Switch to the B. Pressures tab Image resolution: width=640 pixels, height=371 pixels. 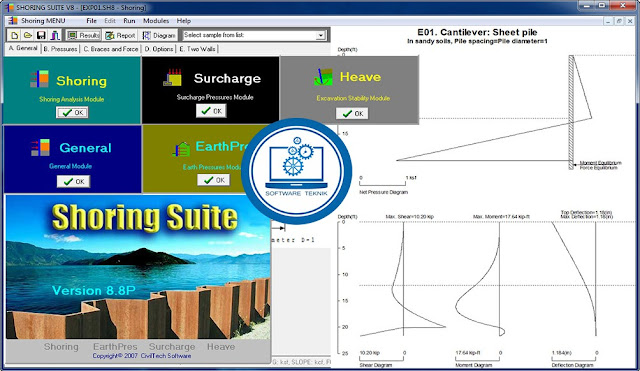60,49
